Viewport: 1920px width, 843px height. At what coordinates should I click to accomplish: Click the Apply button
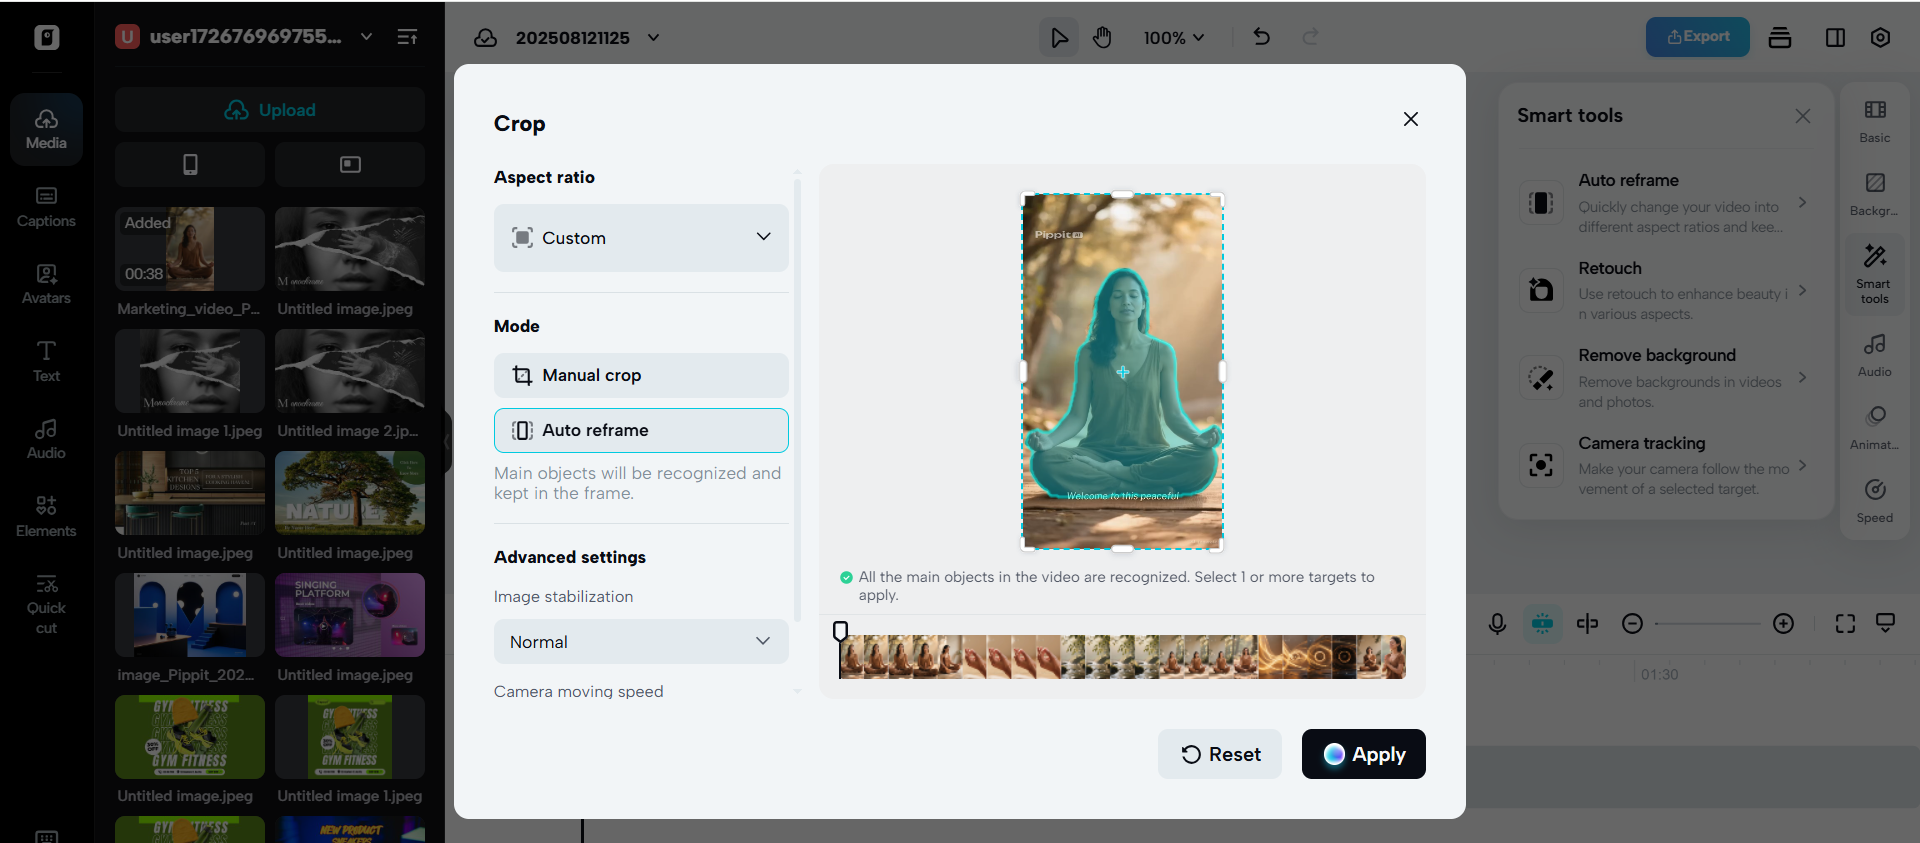coord(1363,754)
